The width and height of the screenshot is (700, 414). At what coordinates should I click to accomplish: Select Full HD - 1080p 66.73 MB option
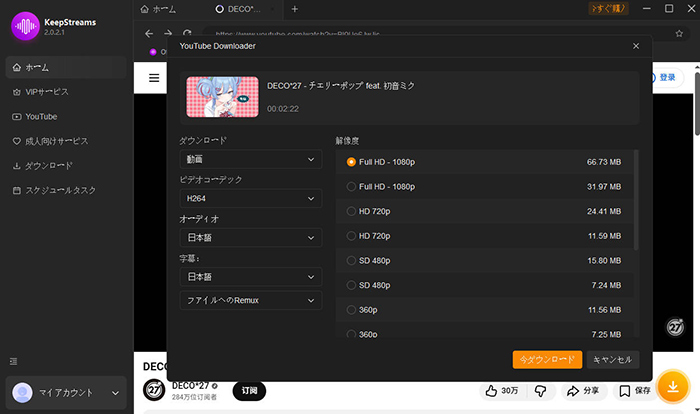point(484,162)
